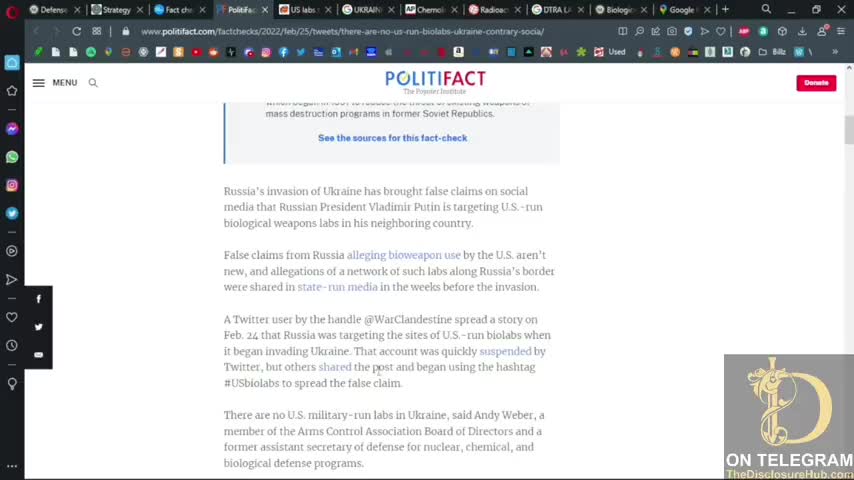Open the sidebar home icon
Screen dimensions: 854x480
[12, 63]
